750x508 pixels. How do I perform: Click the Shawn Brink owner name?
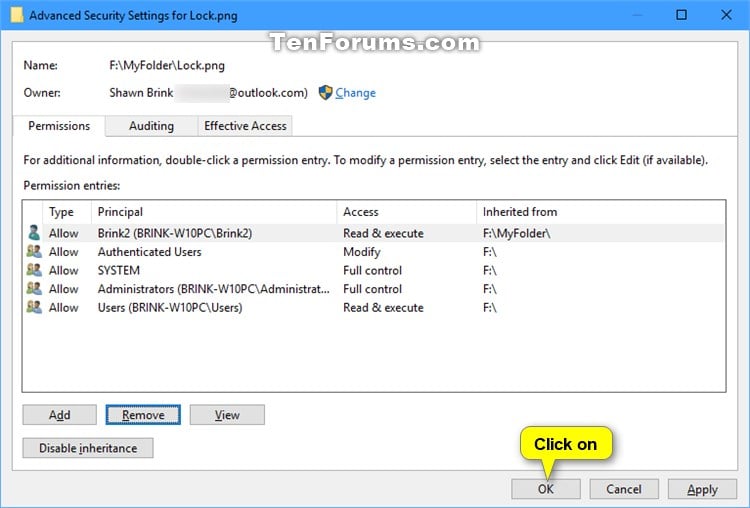[x=141, y=92]
